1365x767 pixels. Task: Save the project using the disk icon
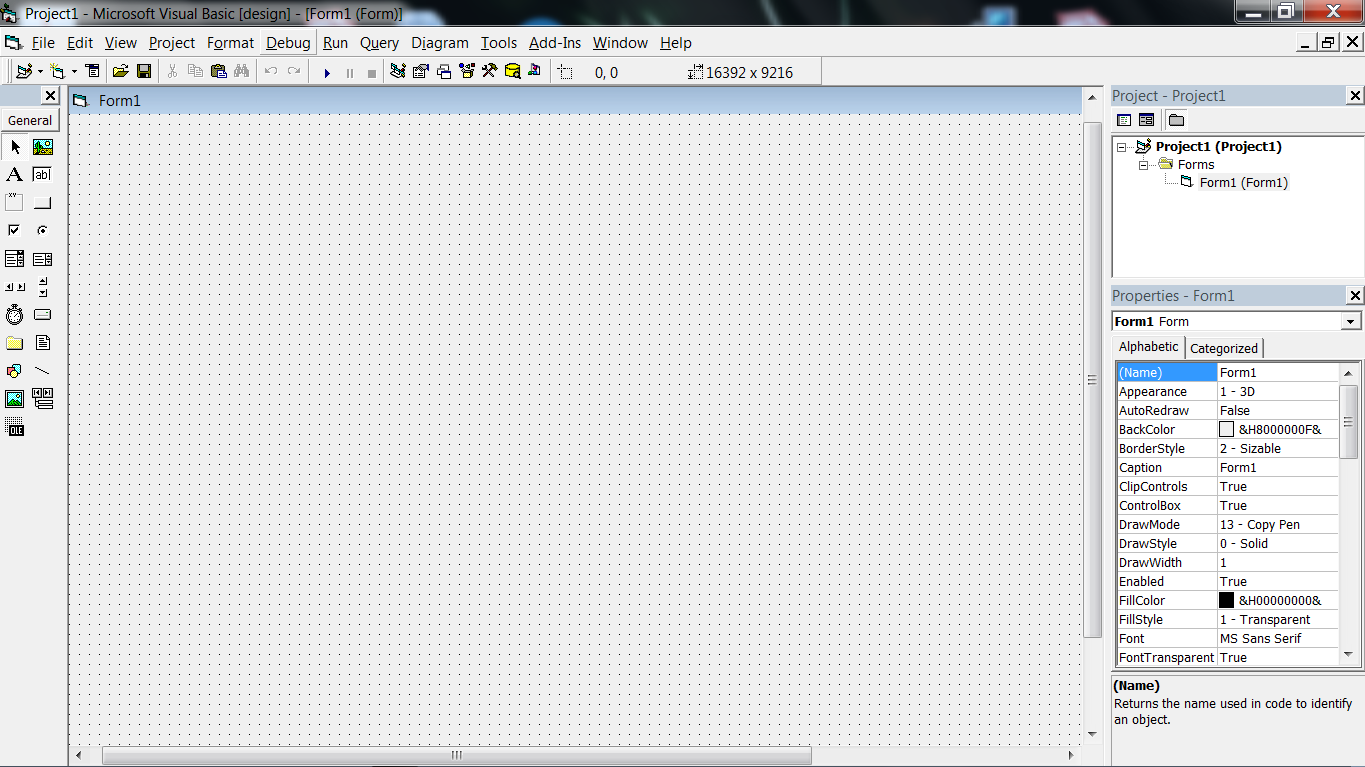[143, 71]
